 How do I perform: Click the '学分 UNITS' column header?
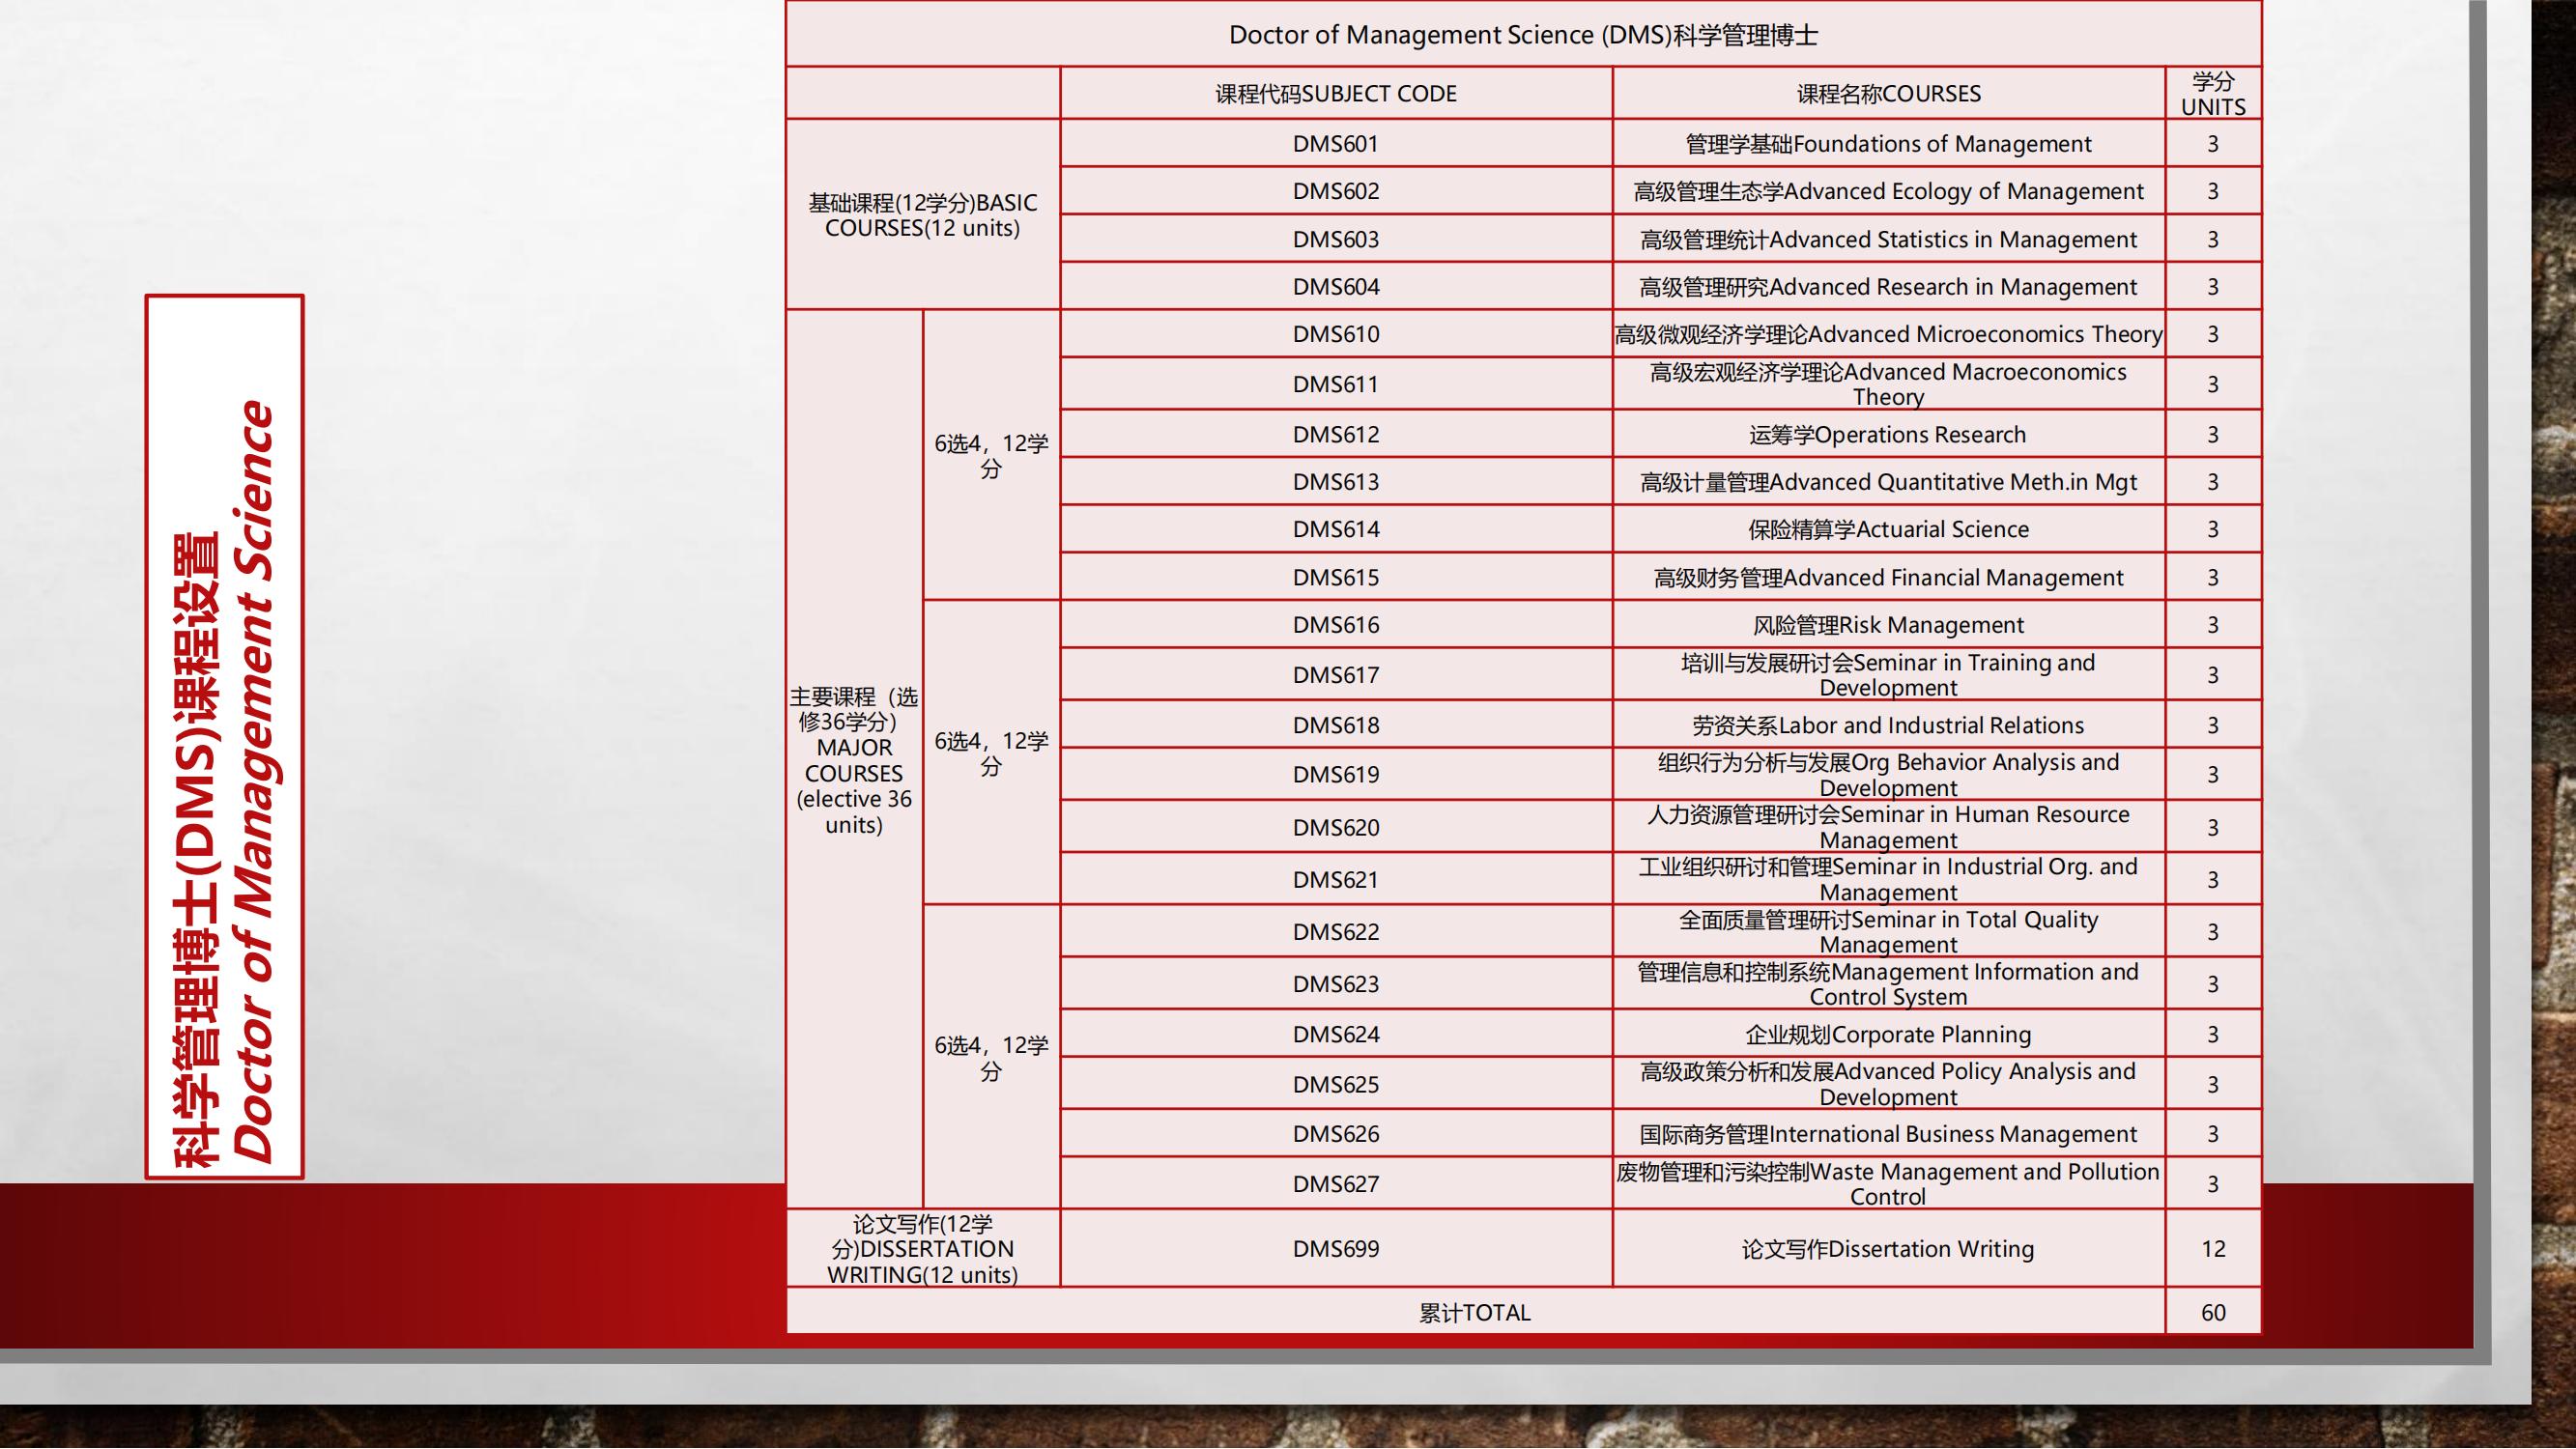pyautogui.click(x=2213, y=93)
